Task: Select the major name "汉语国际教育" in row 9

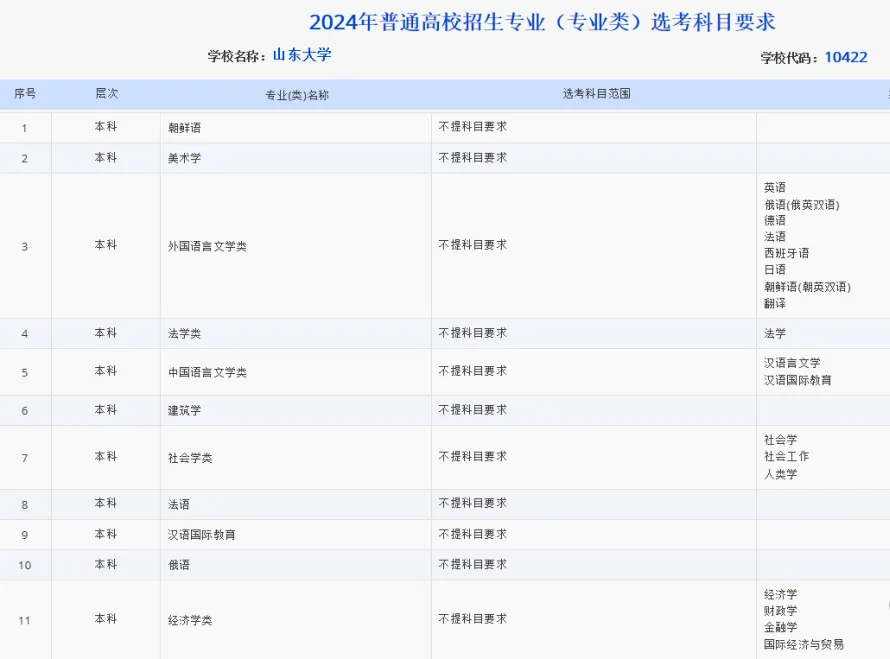Action: 201,535
